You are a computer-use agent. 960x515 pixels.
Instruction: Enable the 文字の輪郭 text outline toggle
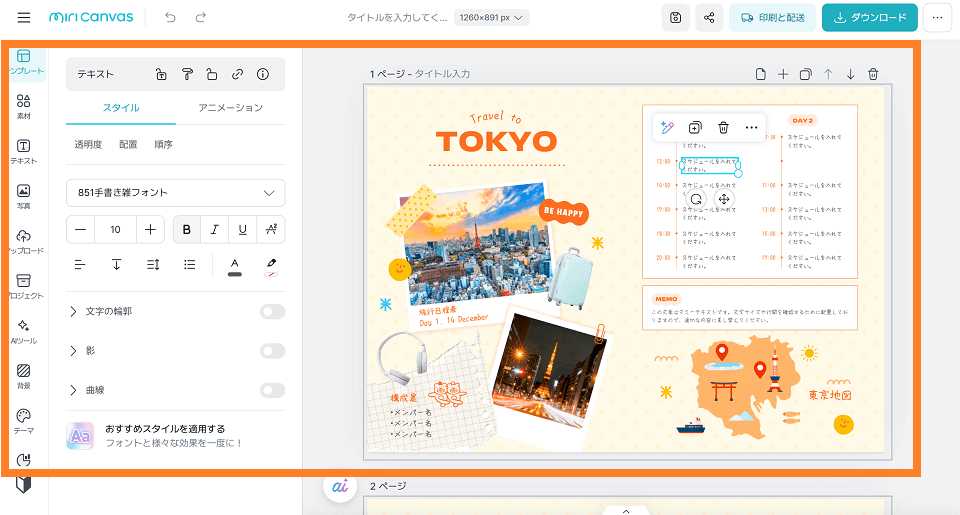[272, 312]
